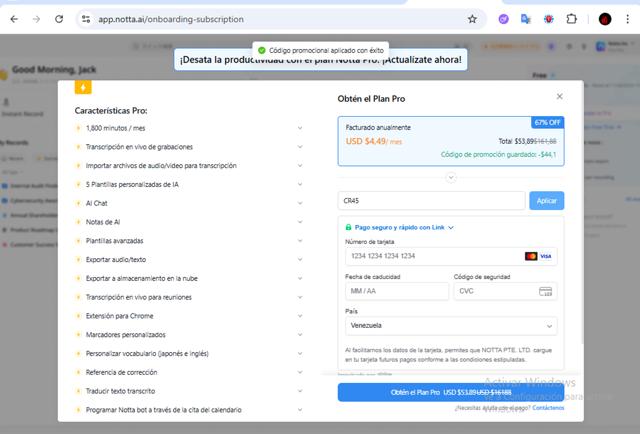Viewport: 640px width, 434px height.
Task: Expand Transcripción en vivo de grabaciones
Action: tap(300, 147)
